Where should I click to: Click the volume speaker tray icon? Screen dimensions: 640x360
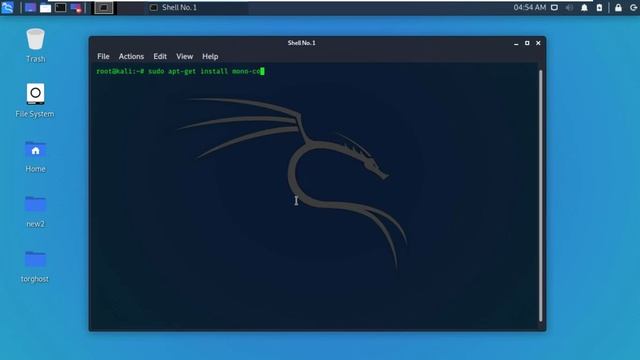coord(569,7)
